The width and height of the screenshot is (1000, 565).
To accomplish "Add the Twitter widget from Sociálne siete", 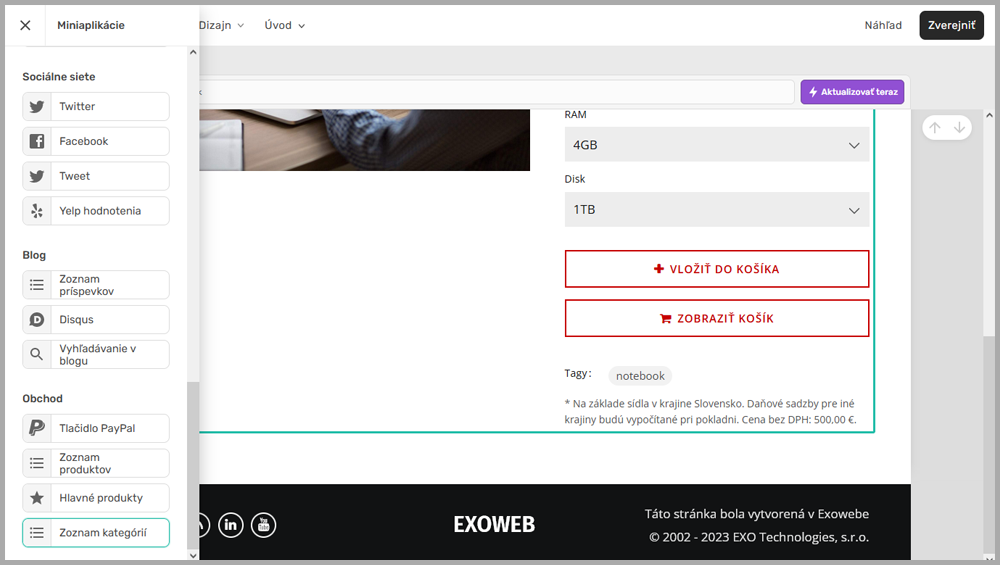I will click(96, 107).
